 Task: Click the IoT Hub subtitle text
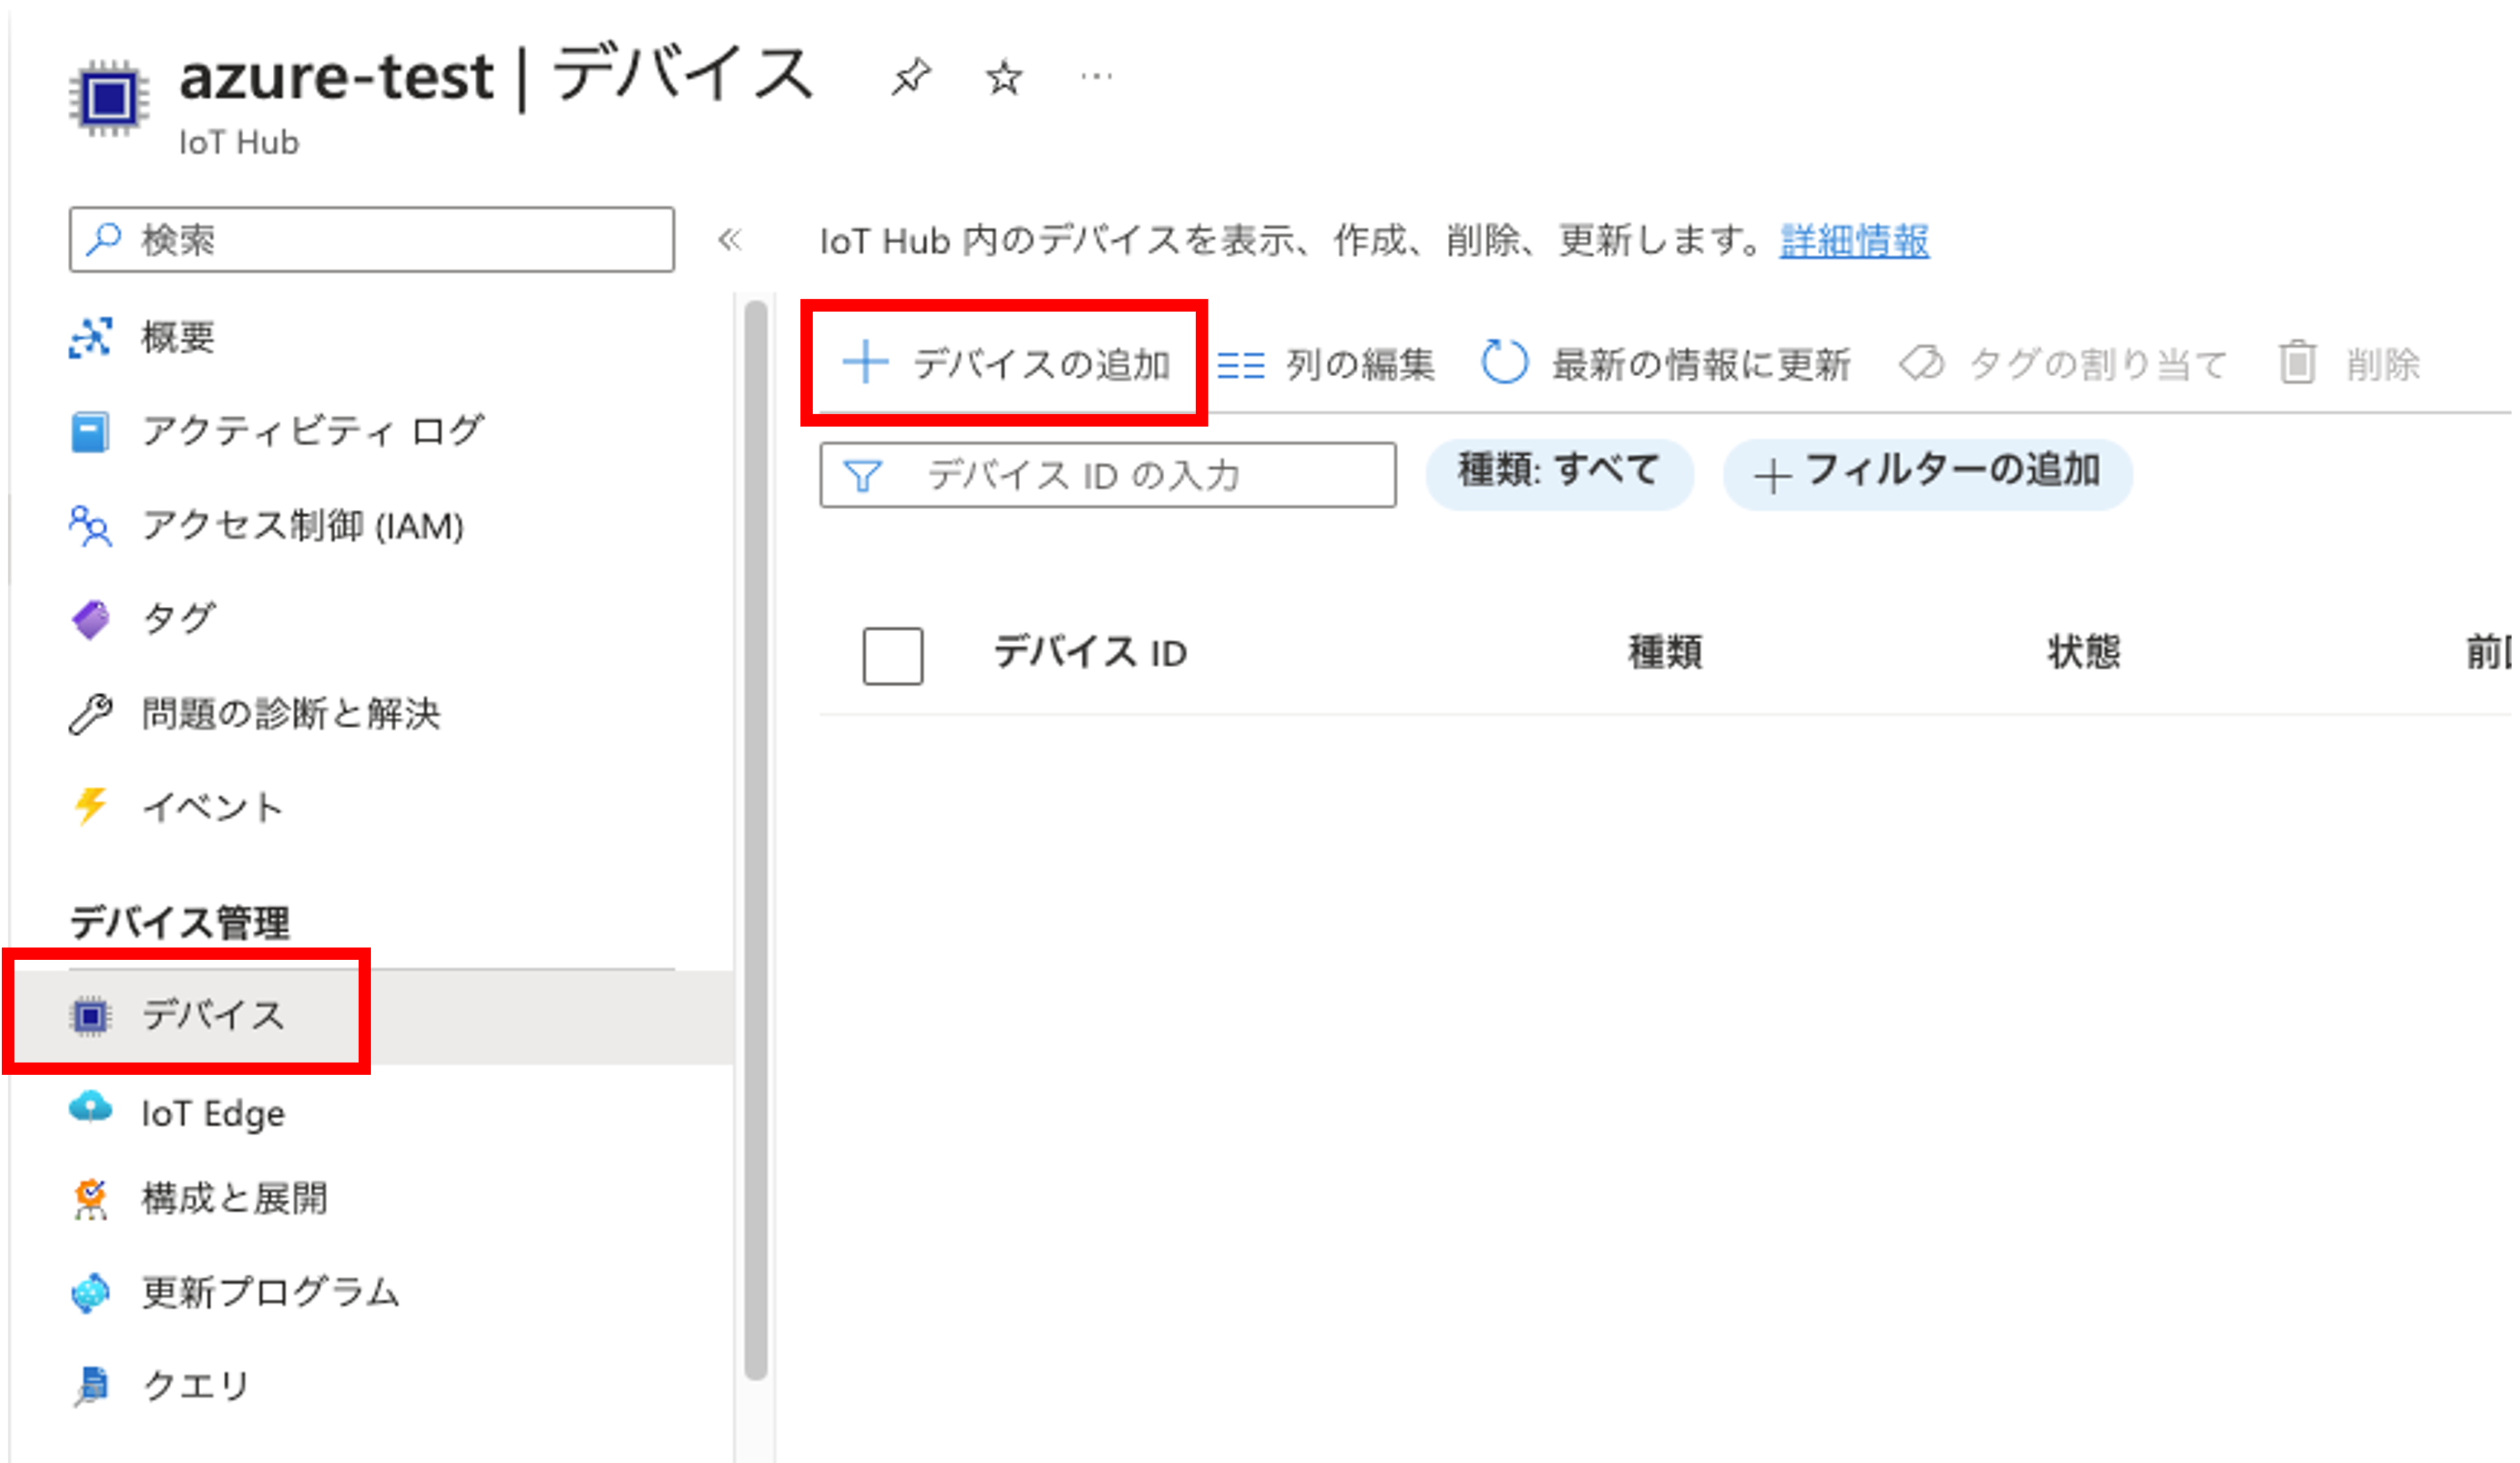click(x=238, y=143)
